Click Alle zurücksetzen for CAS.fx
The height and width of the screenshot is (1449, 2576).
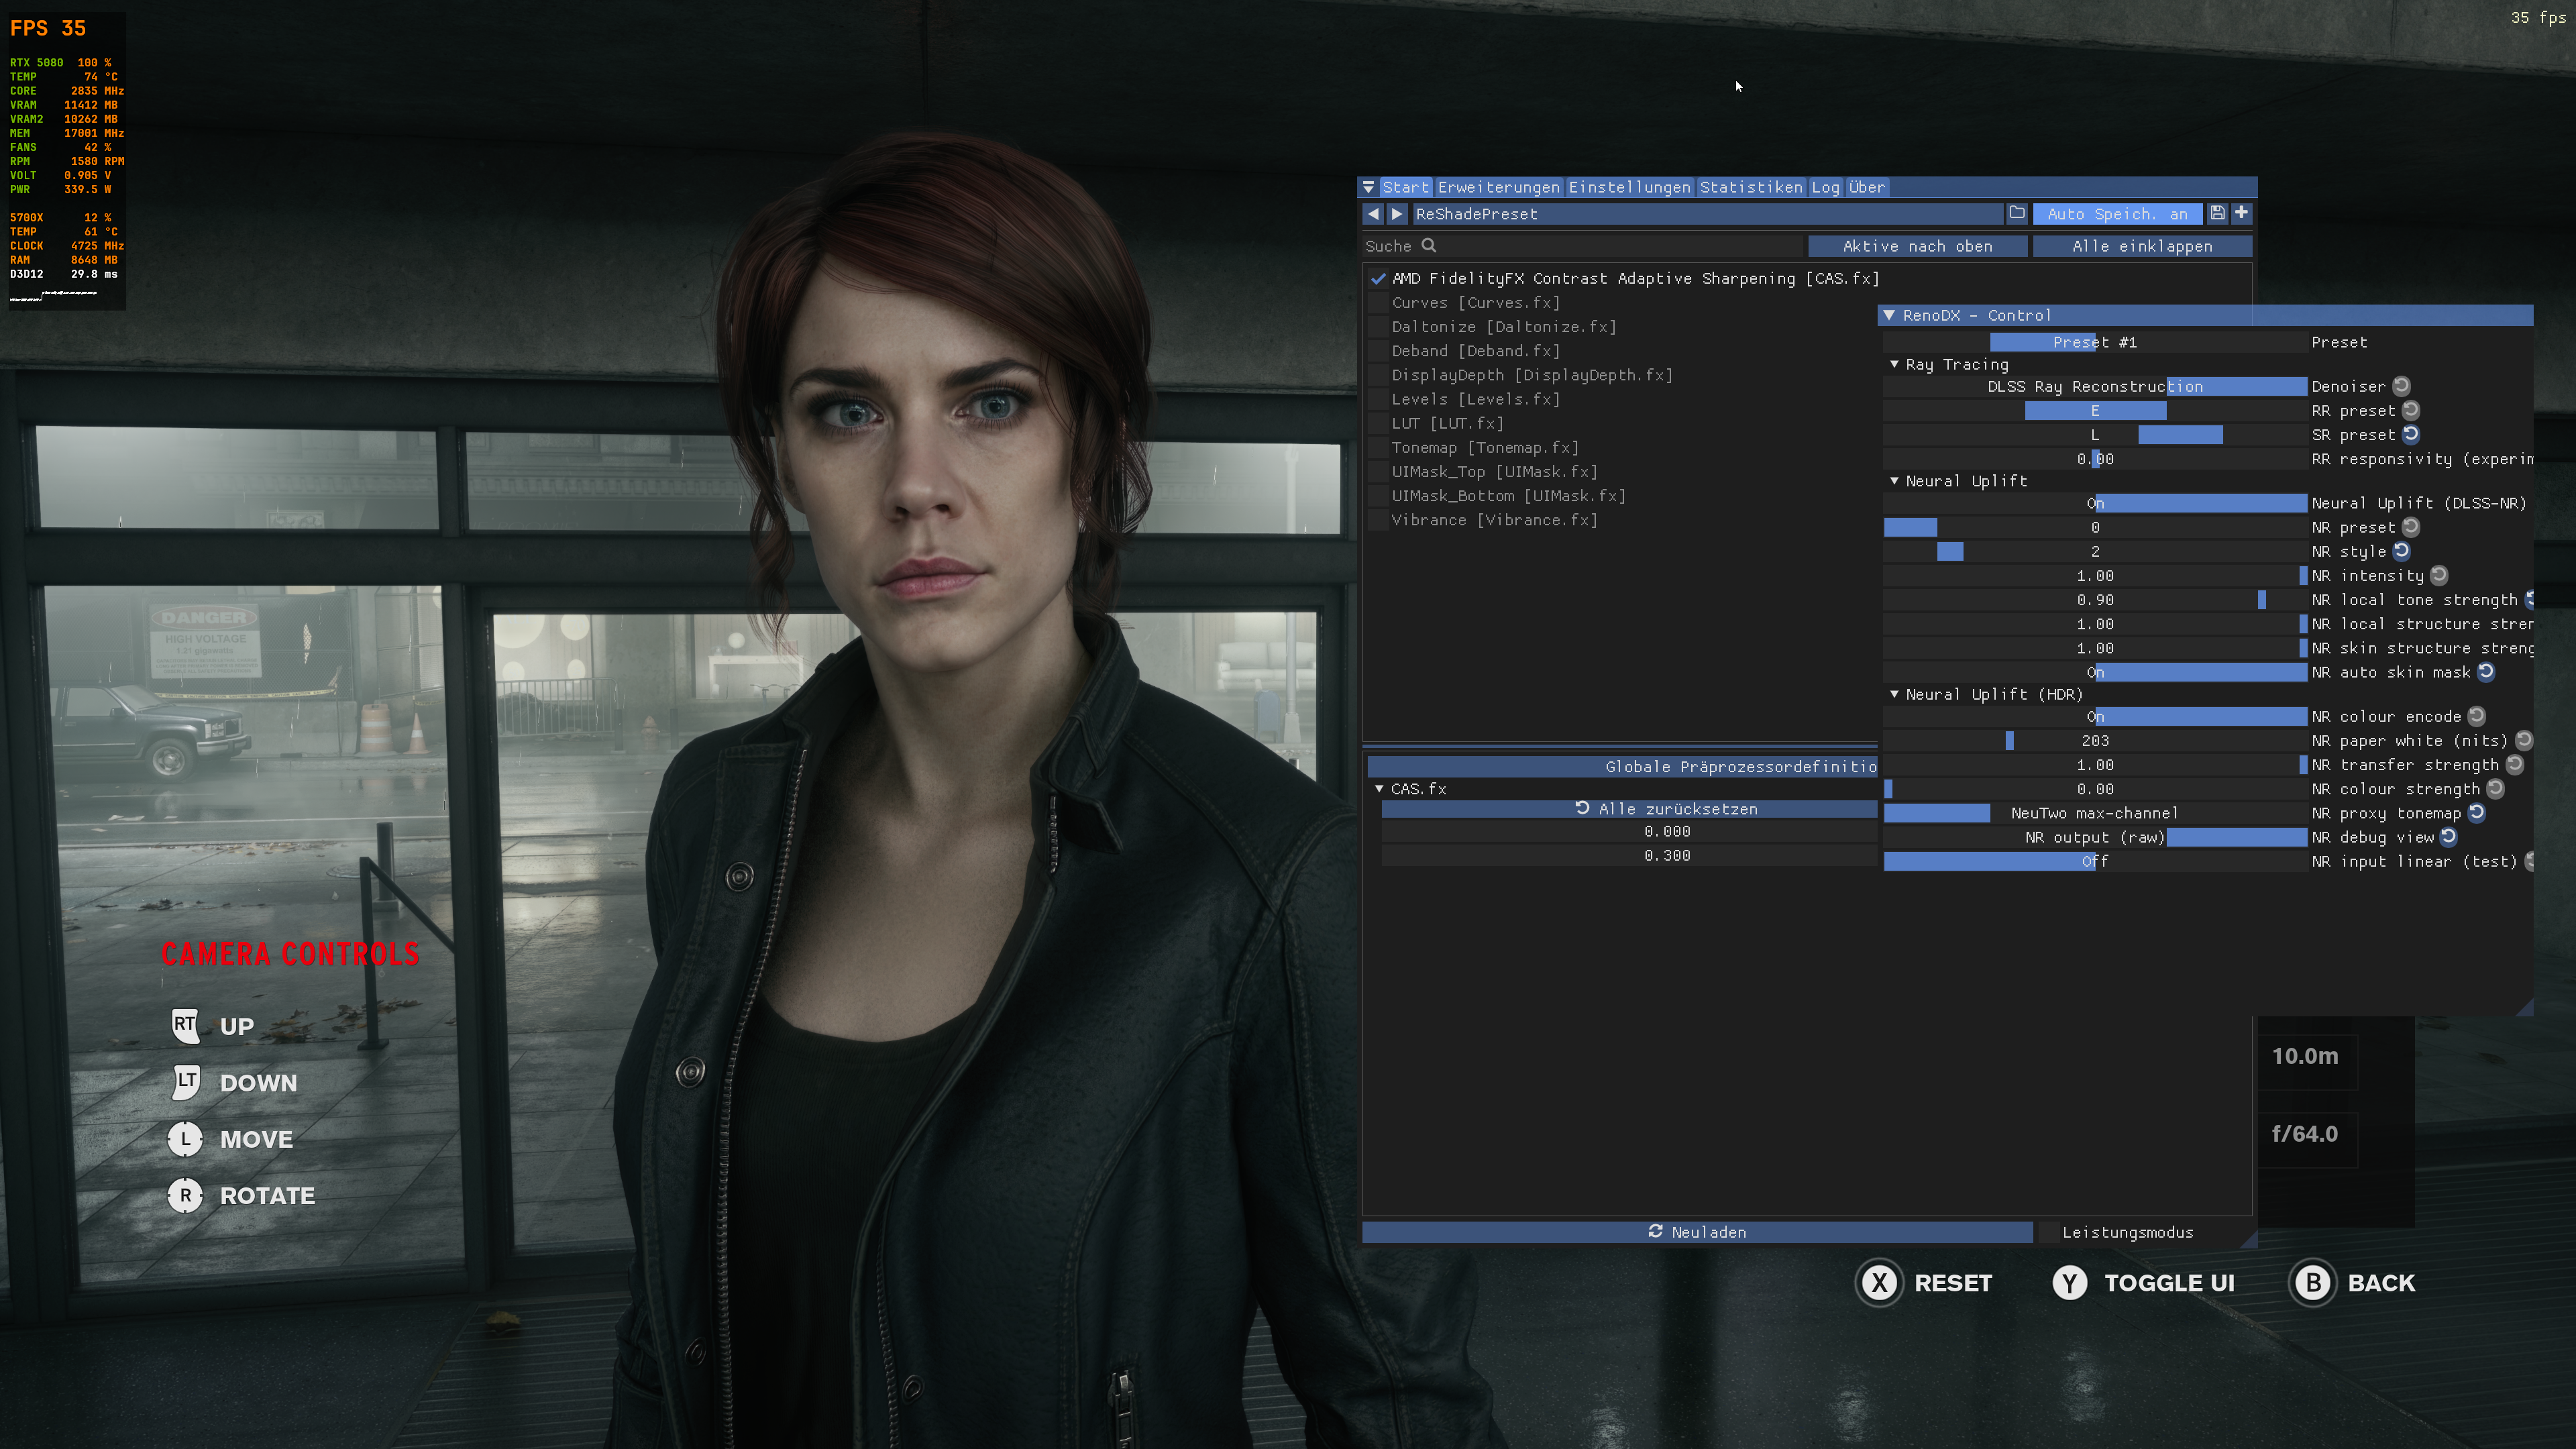tap(1629, 808)
